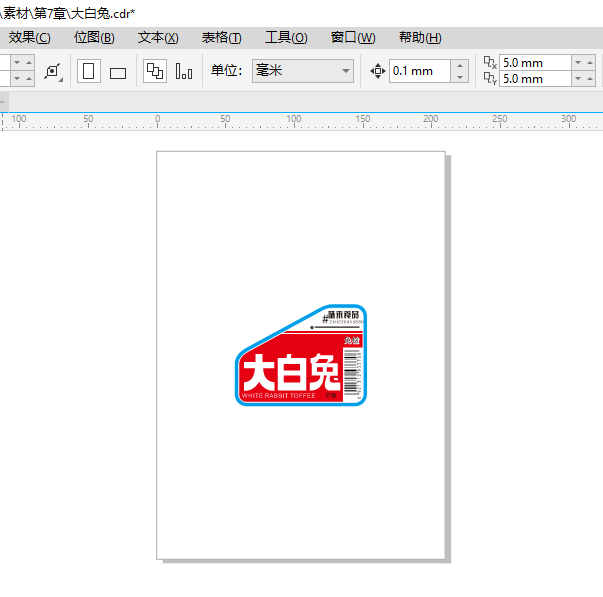Click duplicate distance X field 5.0 mm
This screenshot has width=603, height=597.
[535, 63]
